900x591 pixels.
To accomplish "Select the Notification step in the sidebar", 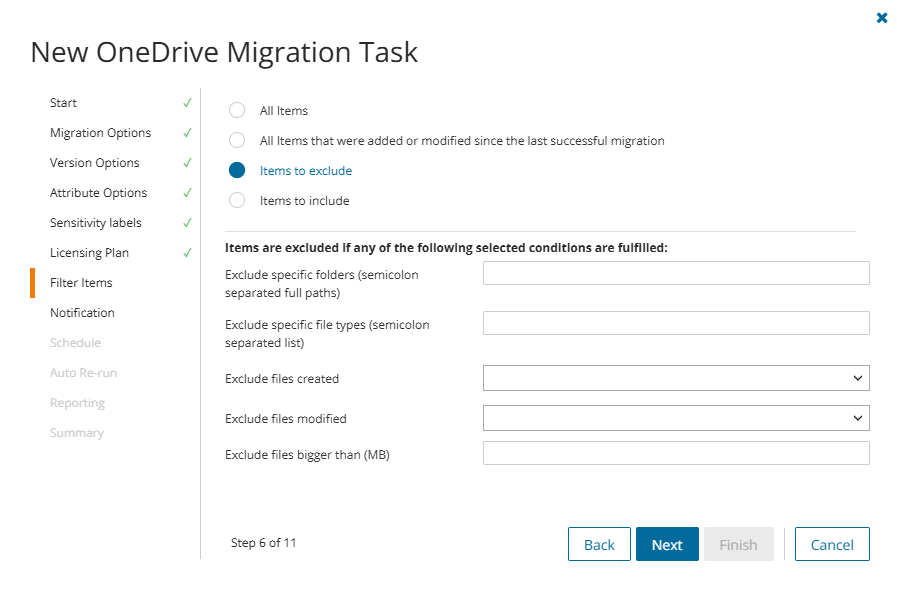I will pos(82,313).
